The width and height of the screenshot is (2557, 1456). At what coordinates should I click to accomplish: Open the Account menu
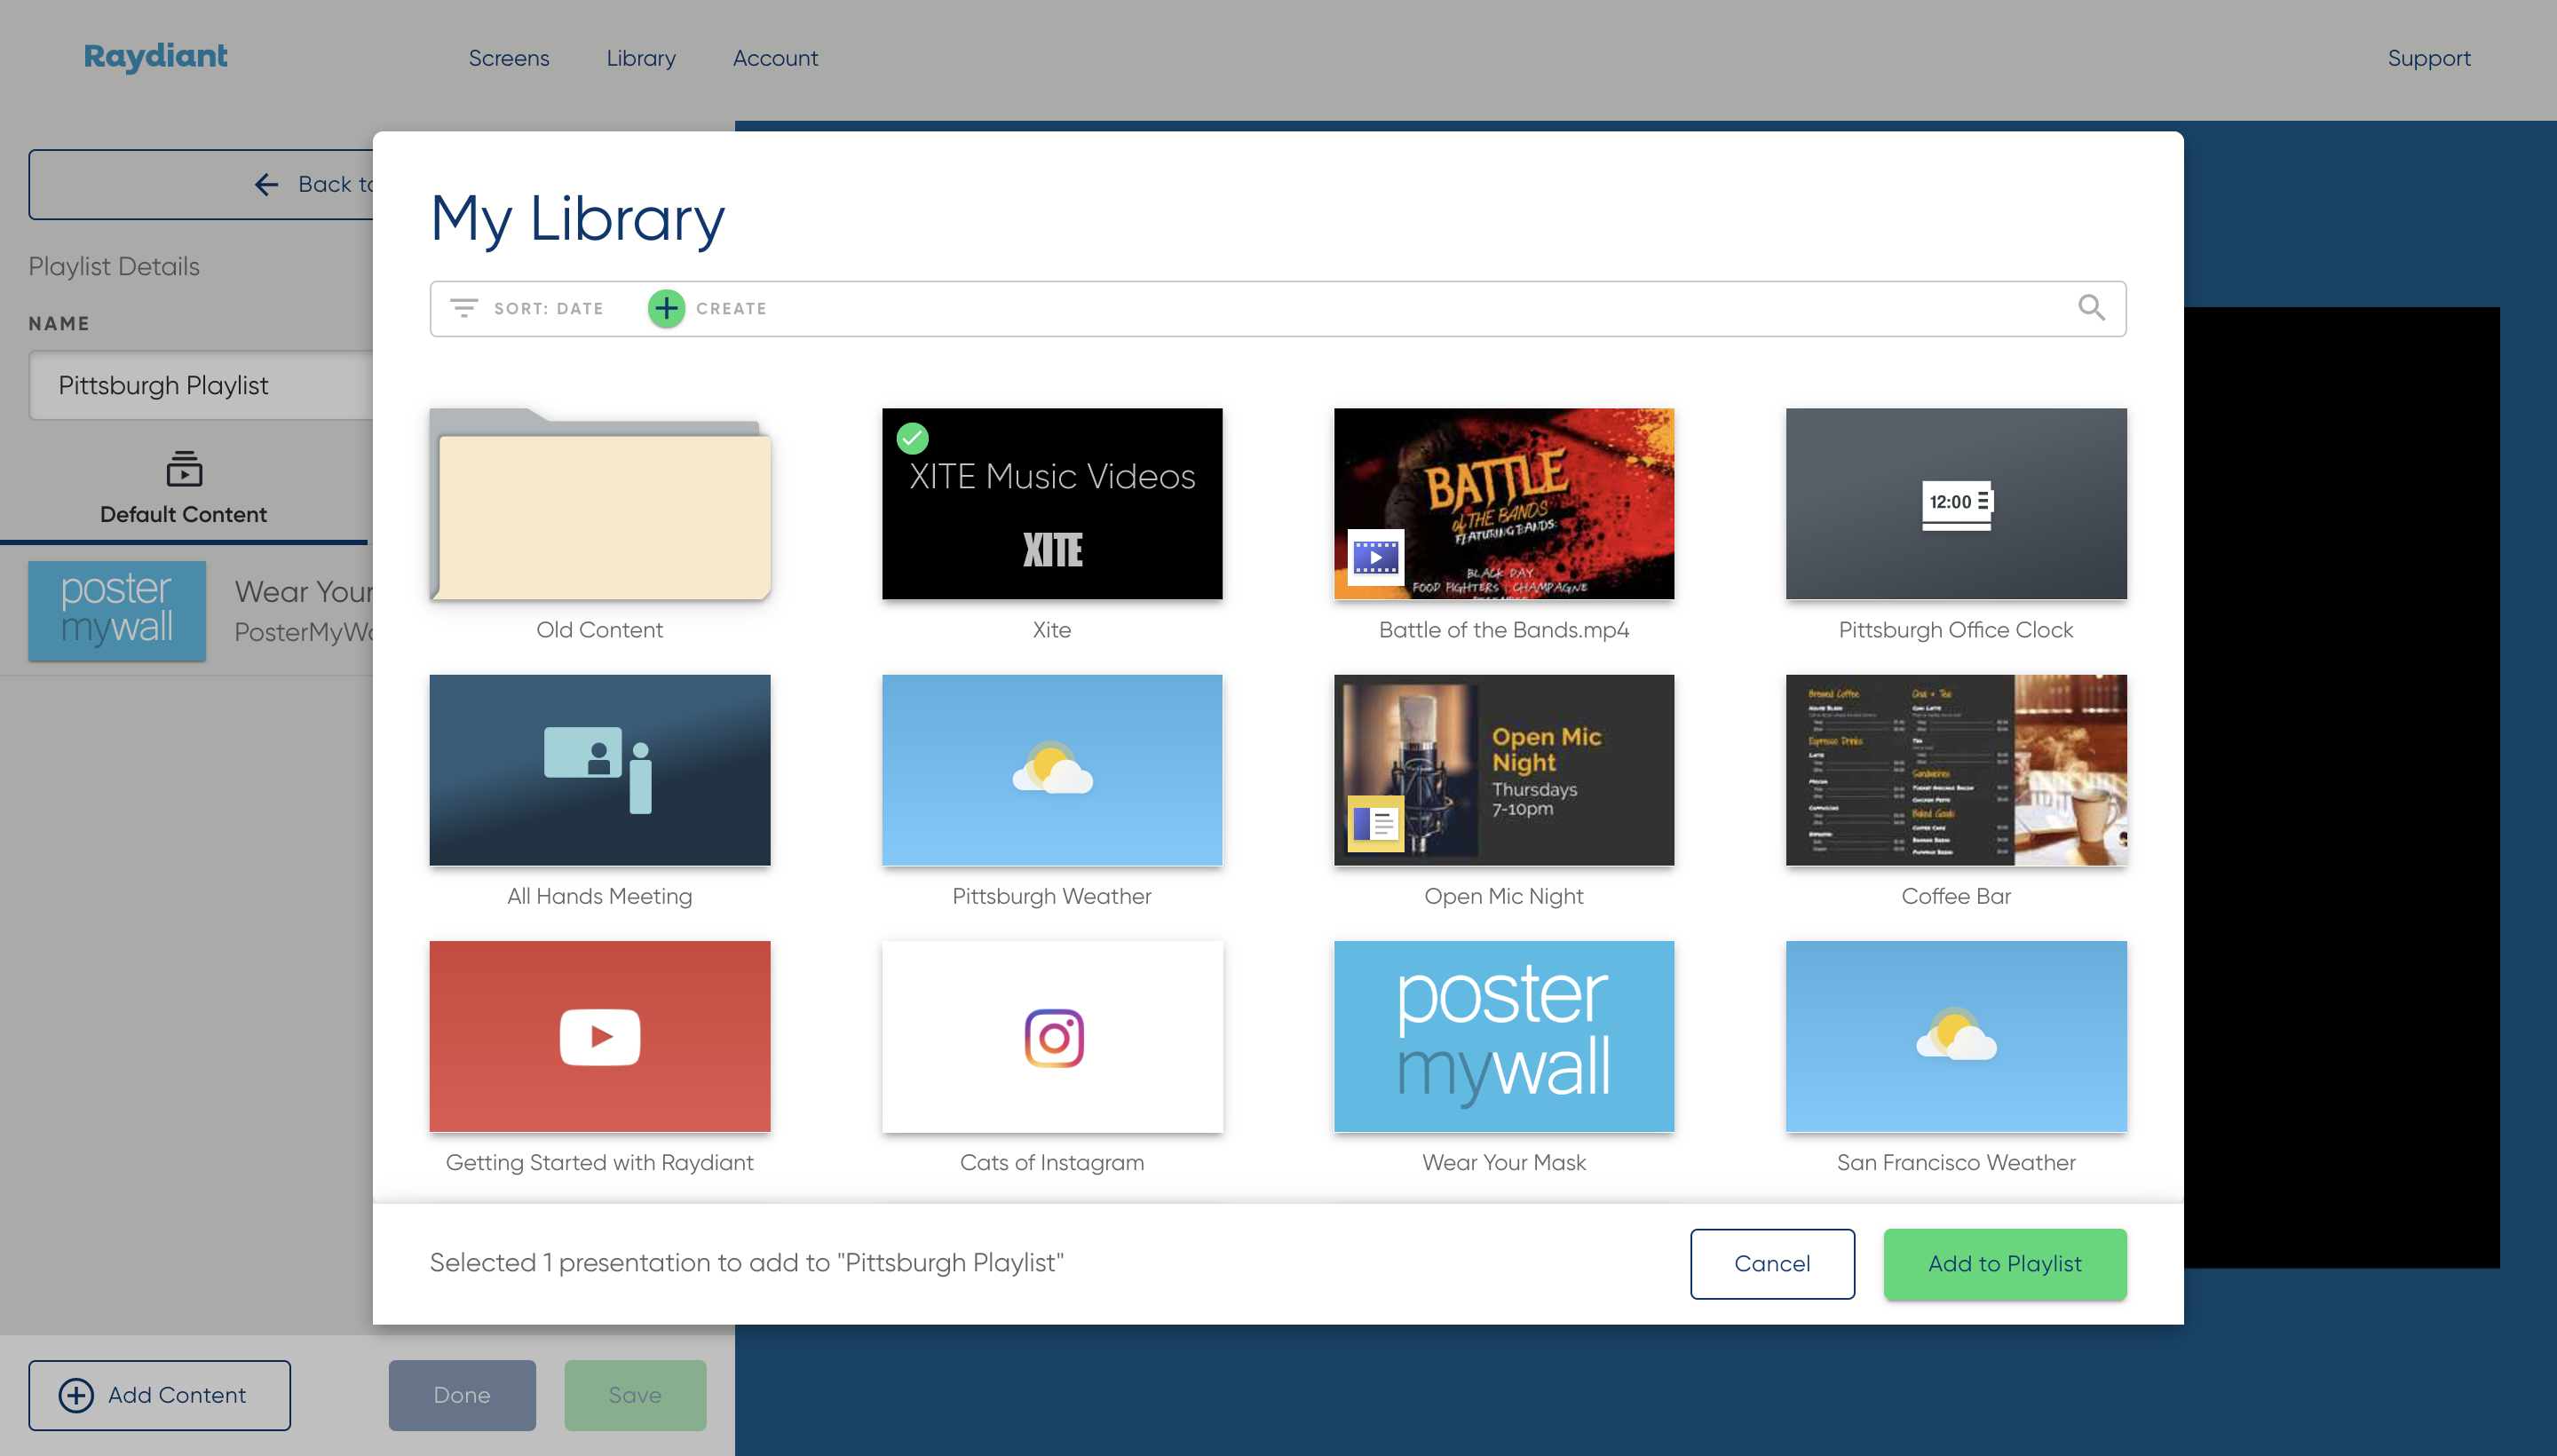[775, 58]
